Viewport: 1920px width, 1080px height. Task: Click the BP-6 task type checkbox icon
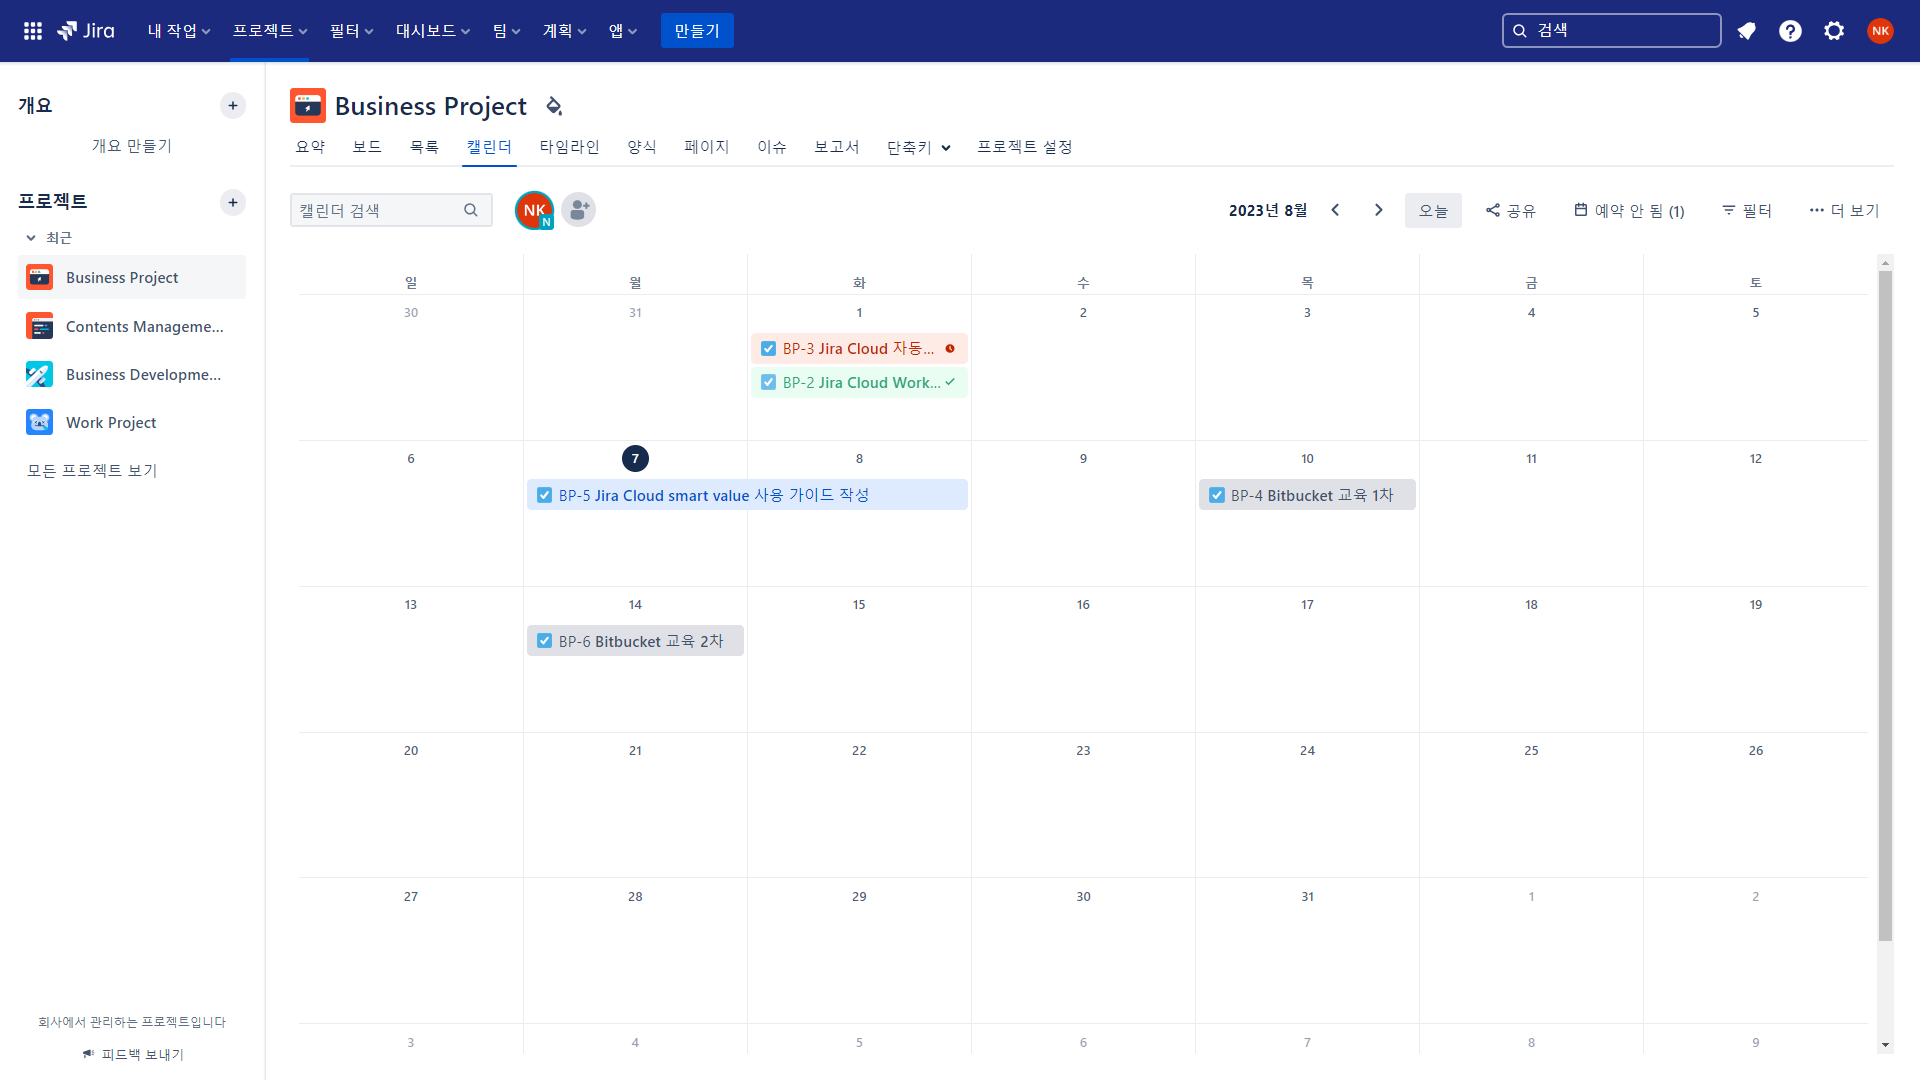(544, 641)
